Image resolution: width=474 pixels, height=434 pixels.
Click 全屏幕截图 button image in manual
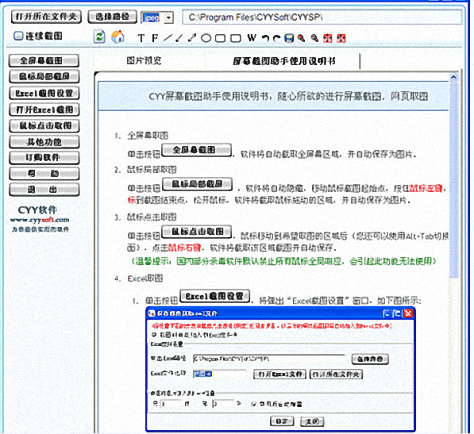click(196, 150)
